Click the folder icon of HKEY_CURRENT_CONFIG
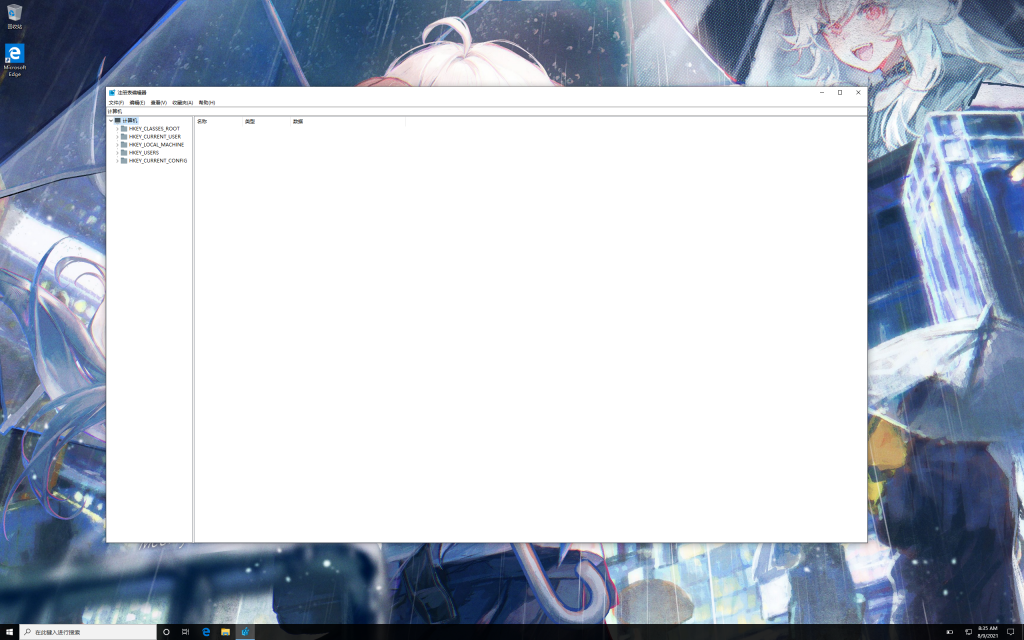1024x640 pixels. (x=124, y=160)
